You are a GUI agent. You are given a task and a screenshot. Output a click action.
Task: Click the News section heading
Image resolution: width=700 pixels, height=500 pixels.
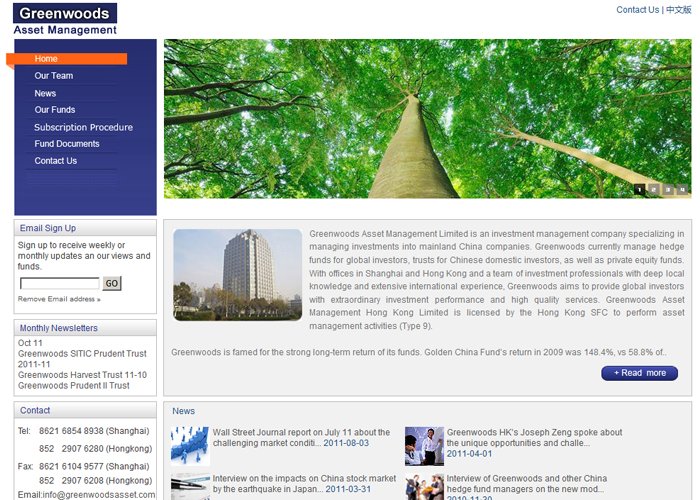click(x=183, y=411)
